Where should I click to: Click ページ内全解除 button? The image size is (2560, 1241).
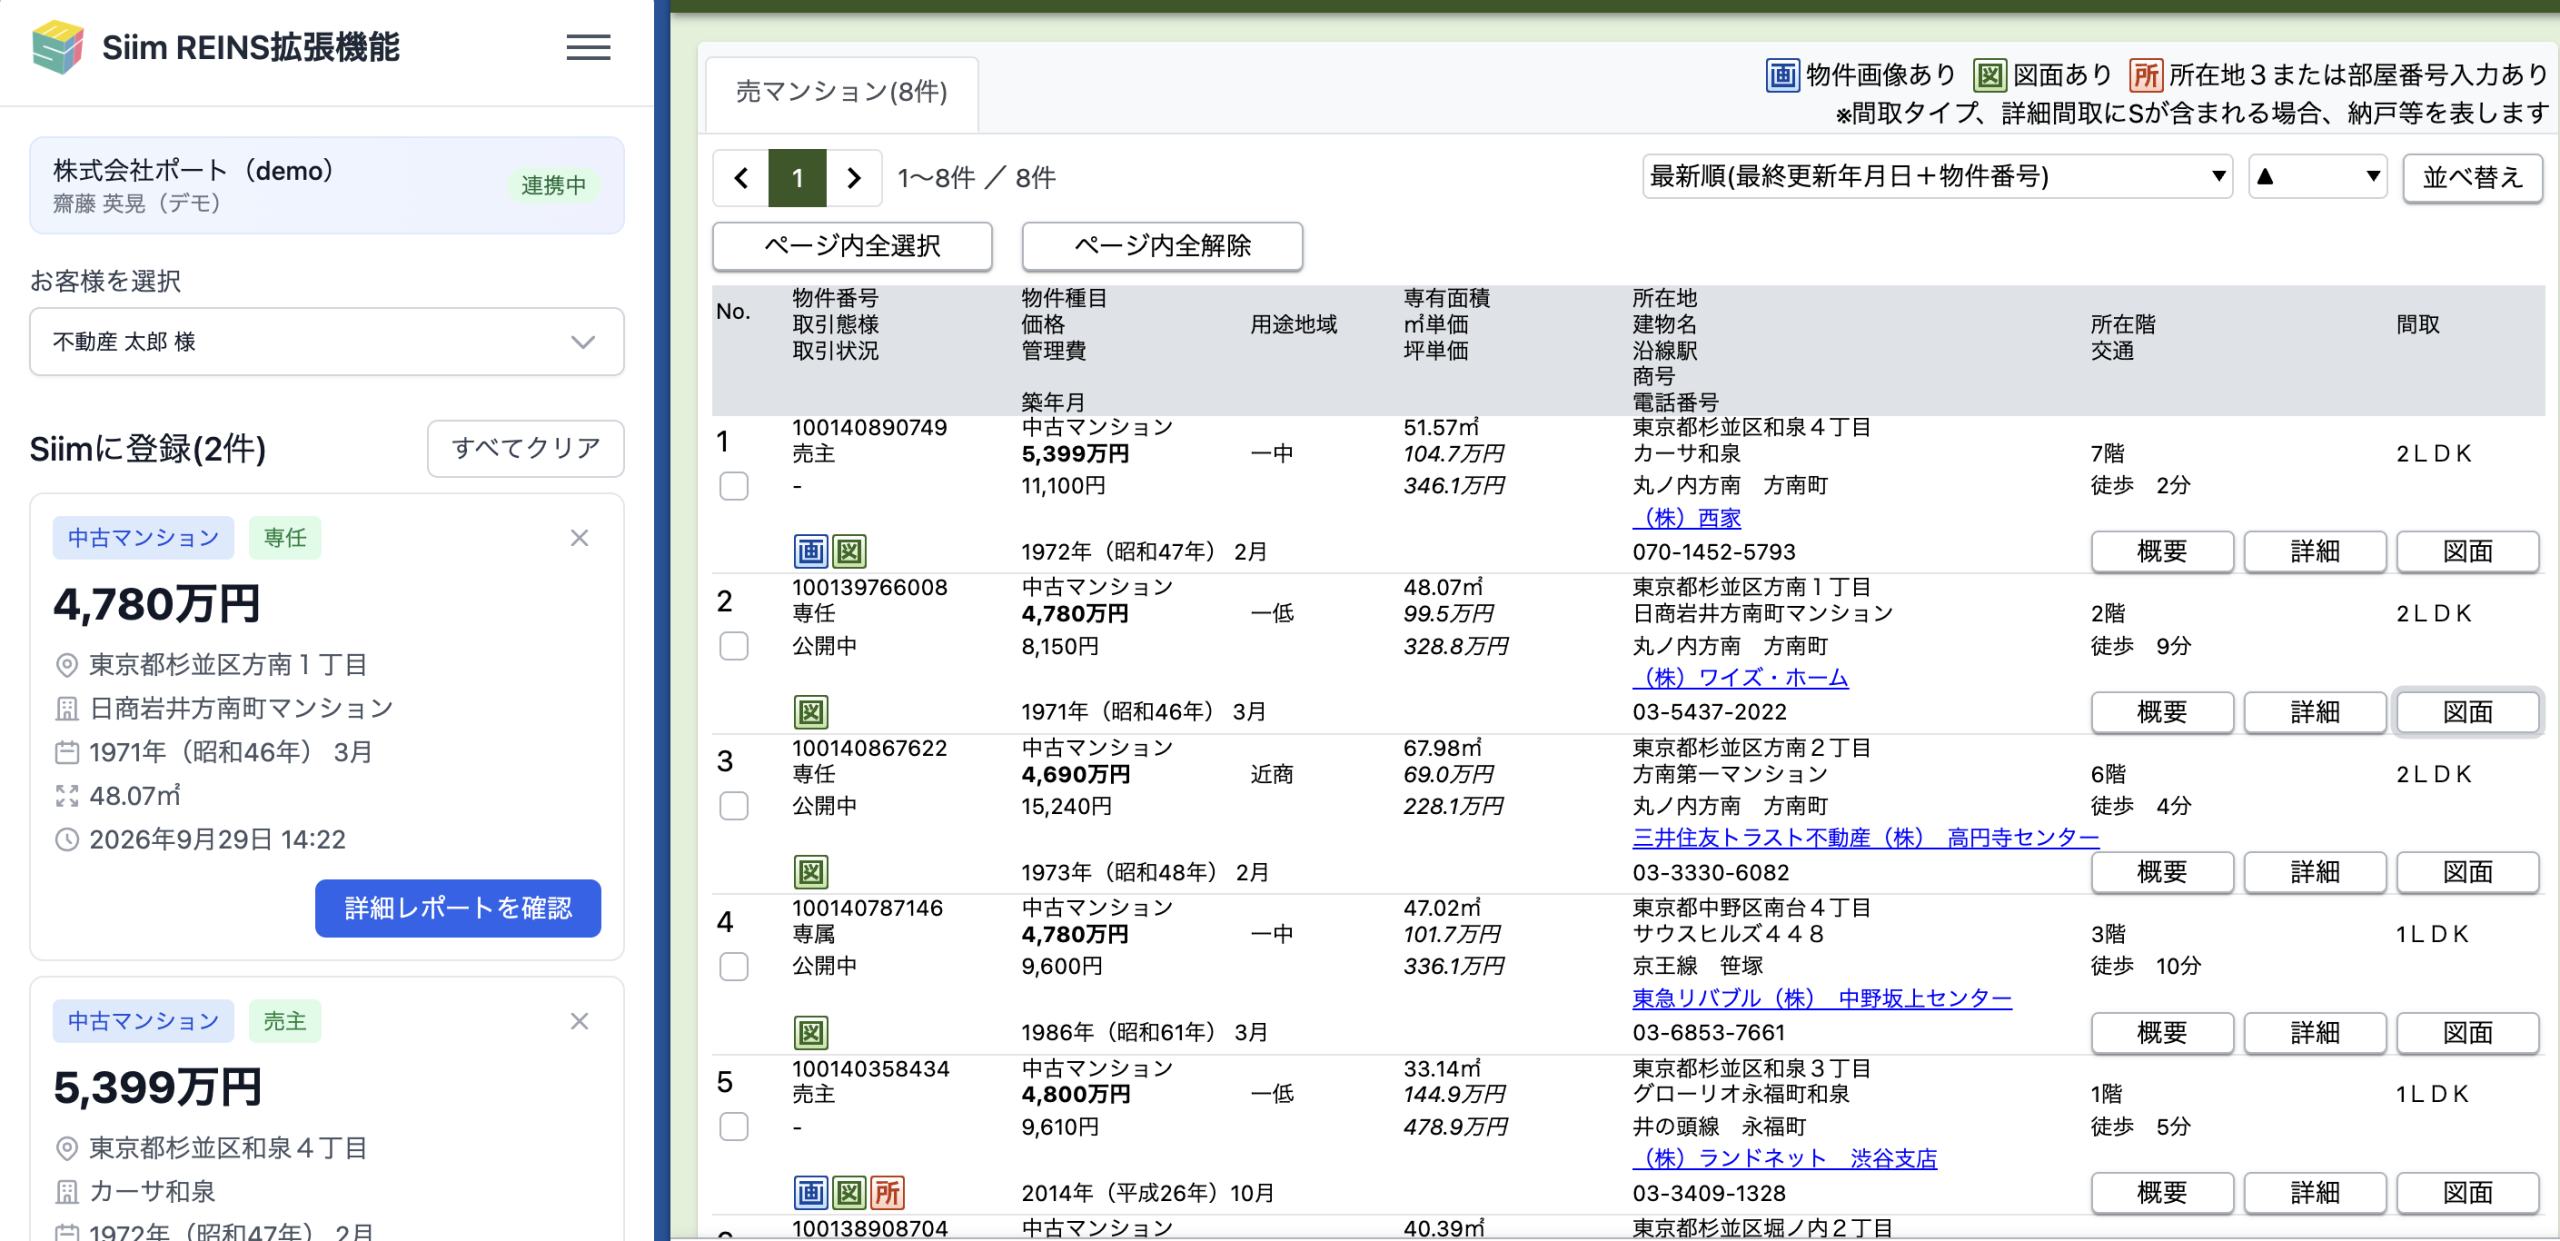[x=1162, y=246]
